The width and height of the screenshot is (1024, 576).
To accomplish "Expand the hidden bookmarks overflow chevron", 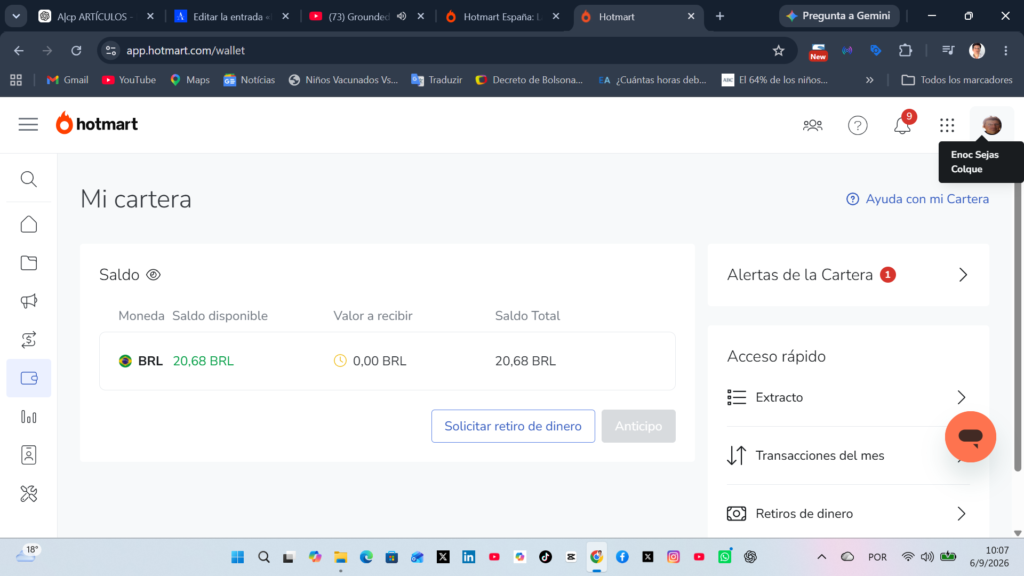I will click(869, 80).
